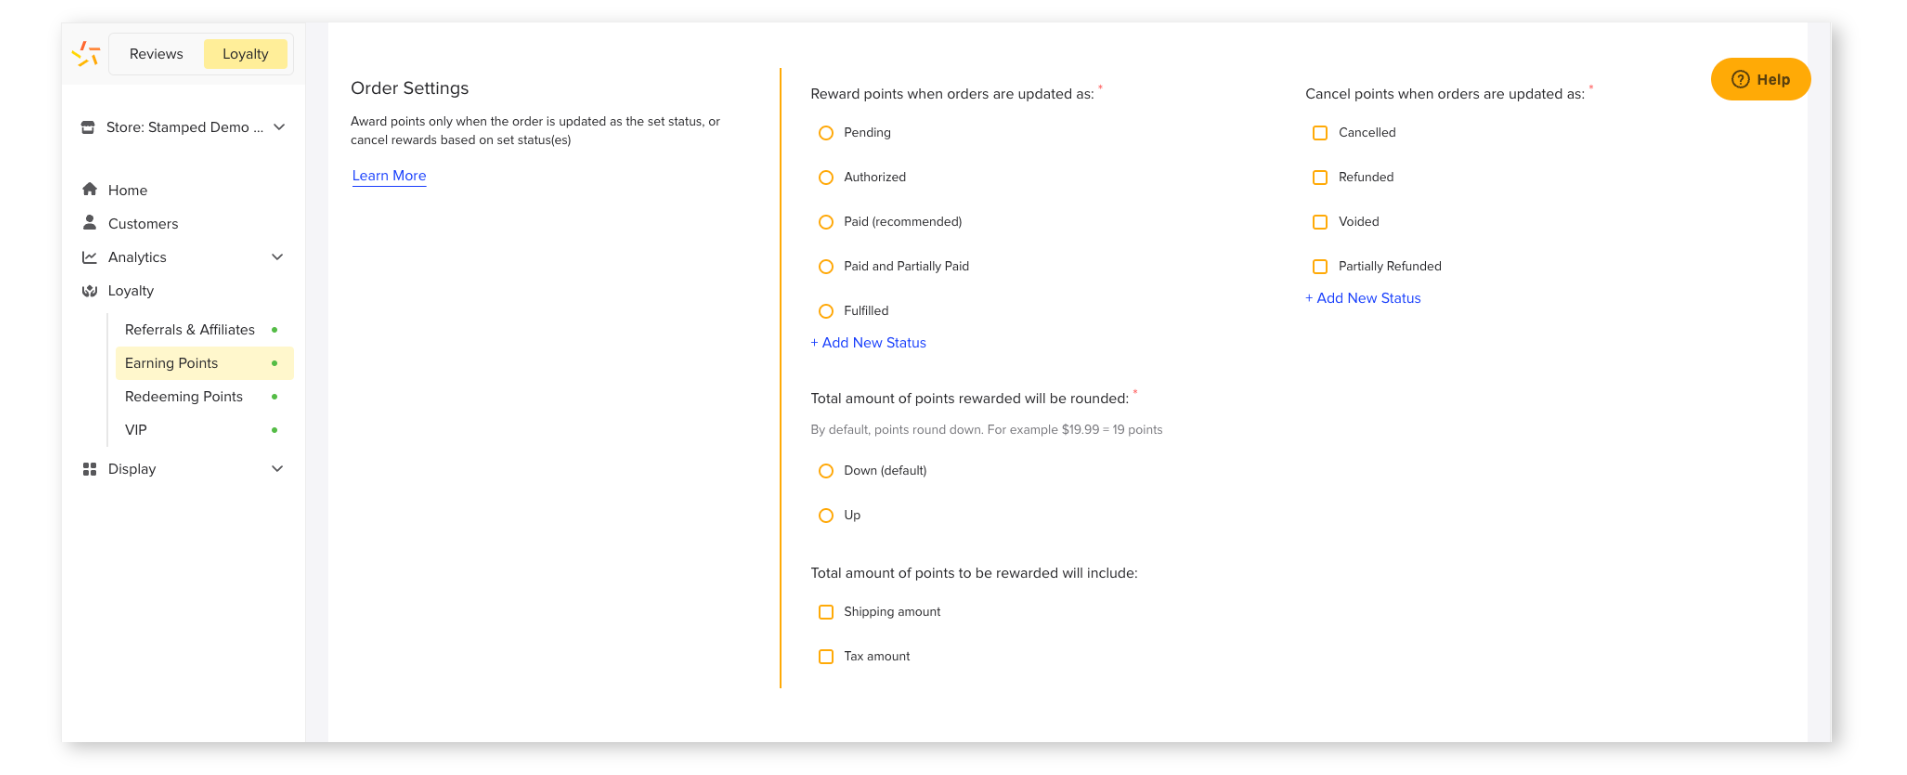Check the Tax amount checkbox
This screenshot has width=1907, height=775.
(x=826, y=657)
